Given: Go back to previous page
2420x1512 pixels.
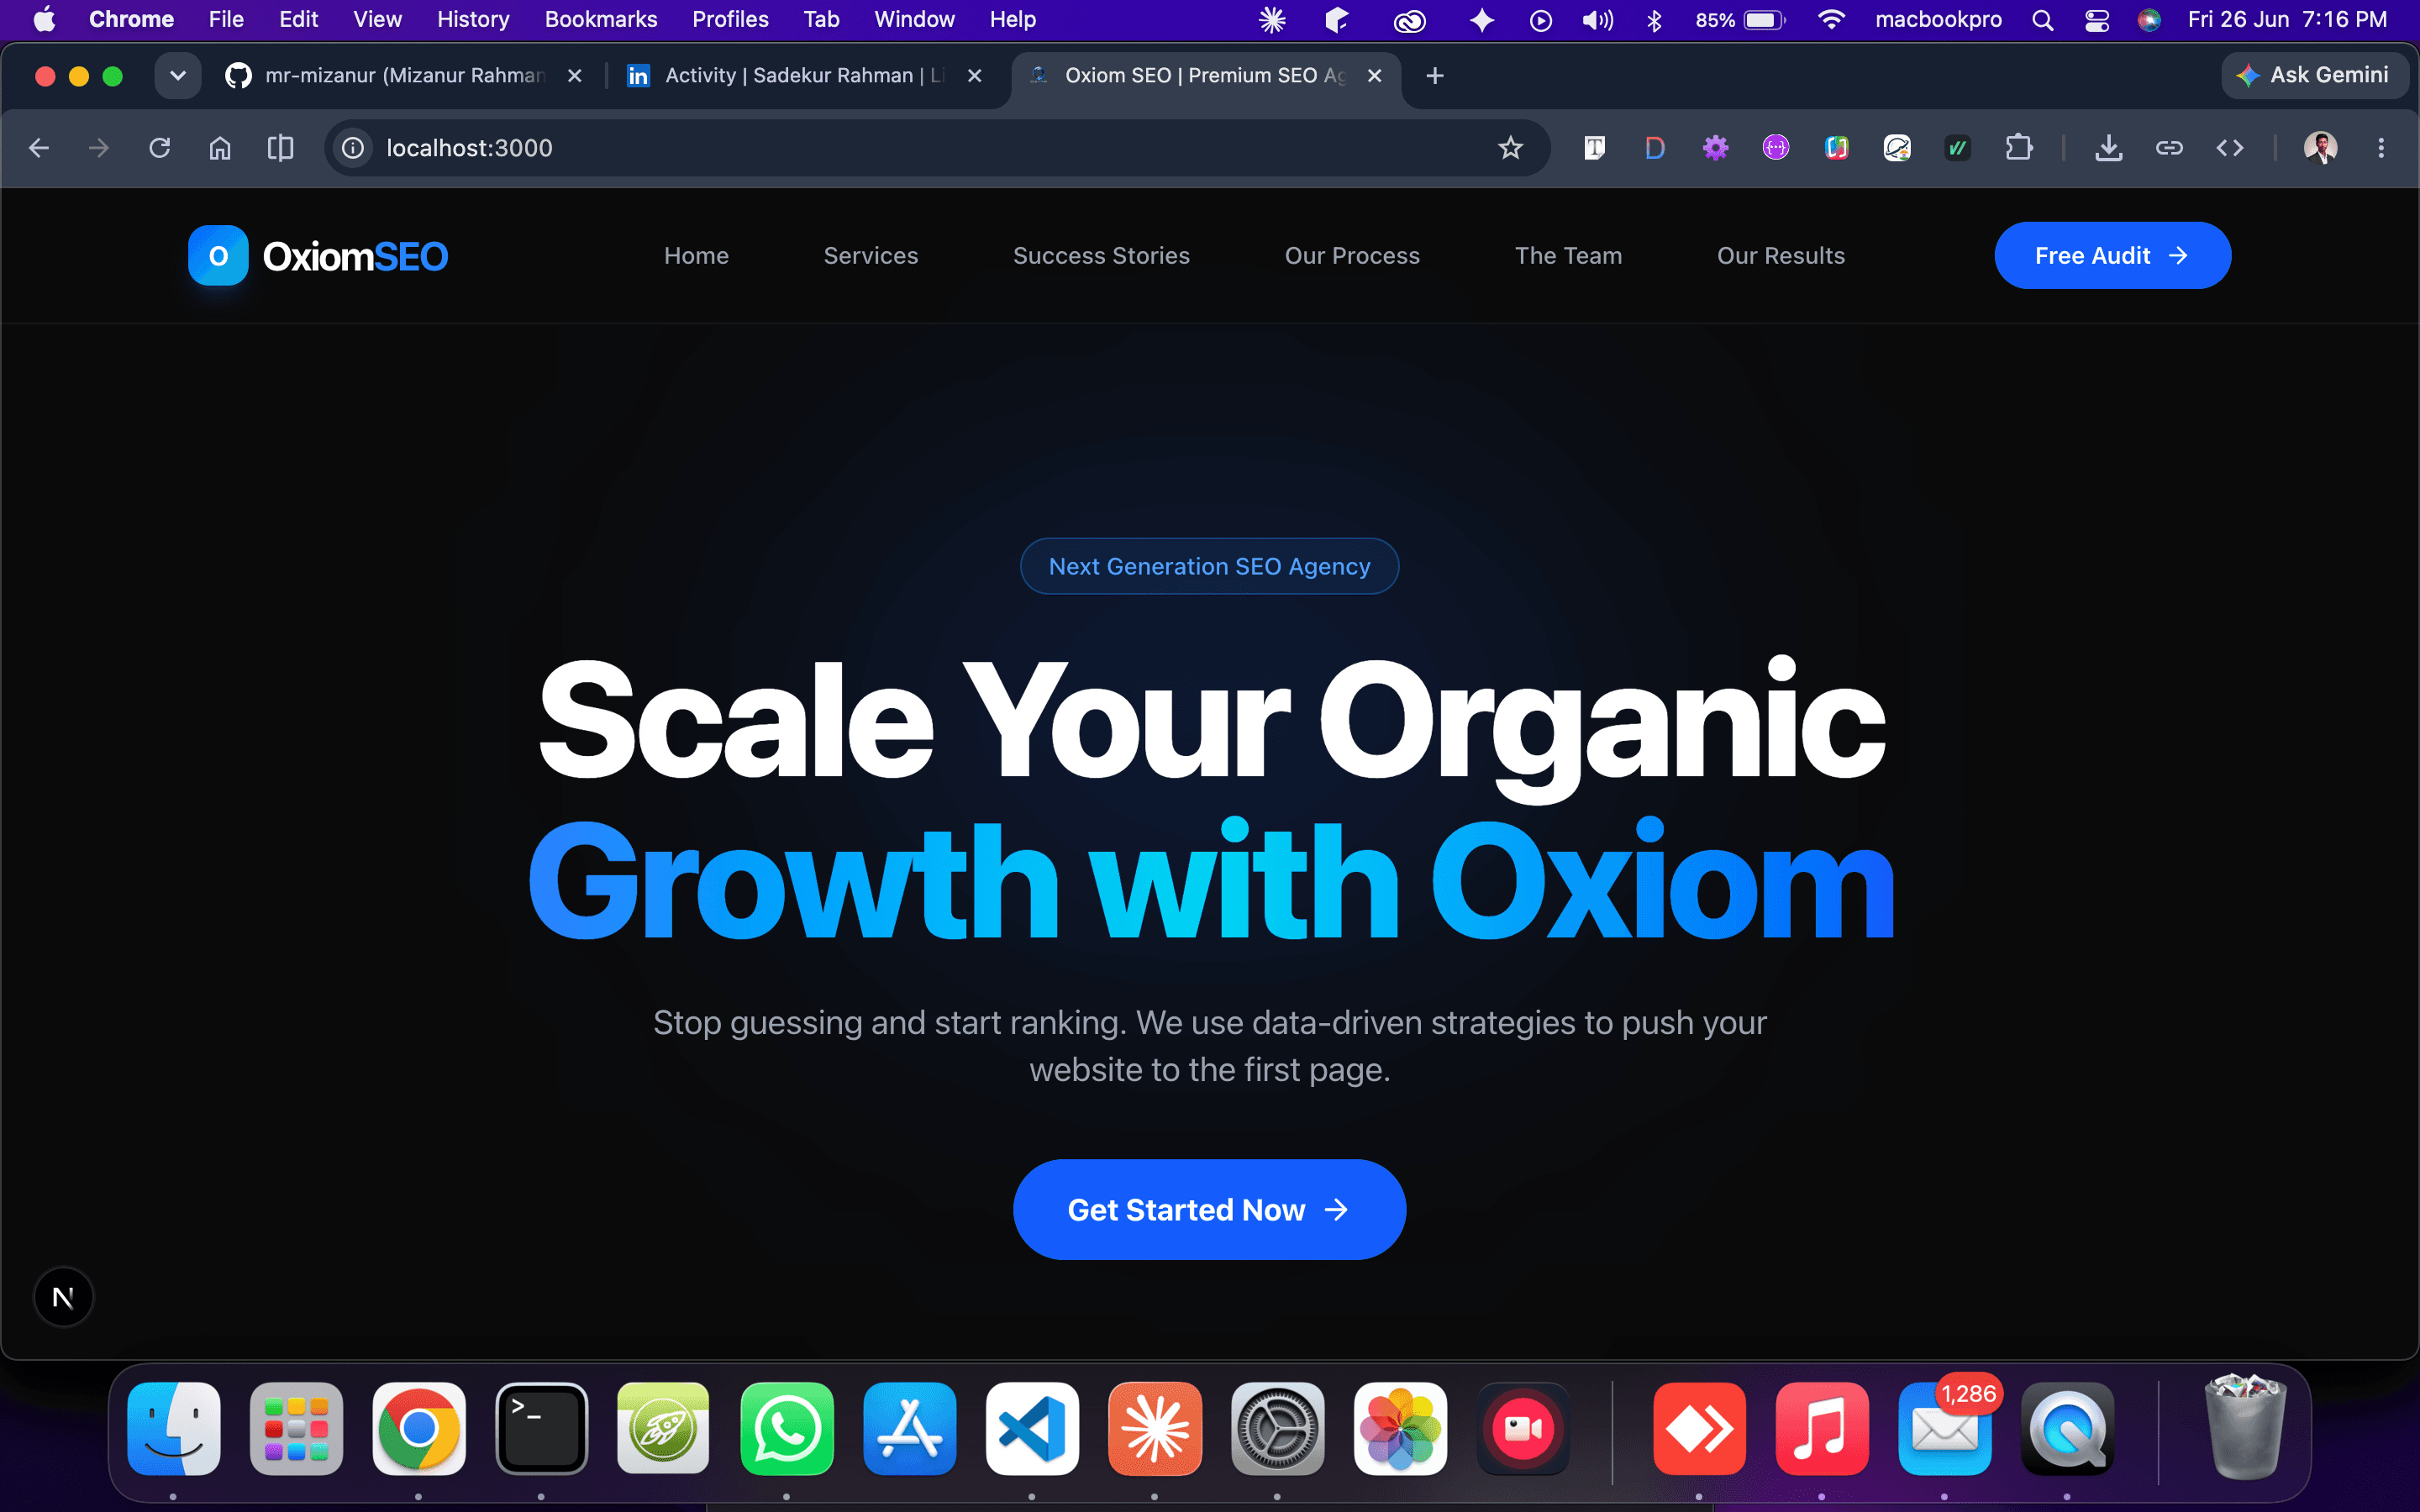Looking at the screenshot, I should tap(39, 148).
